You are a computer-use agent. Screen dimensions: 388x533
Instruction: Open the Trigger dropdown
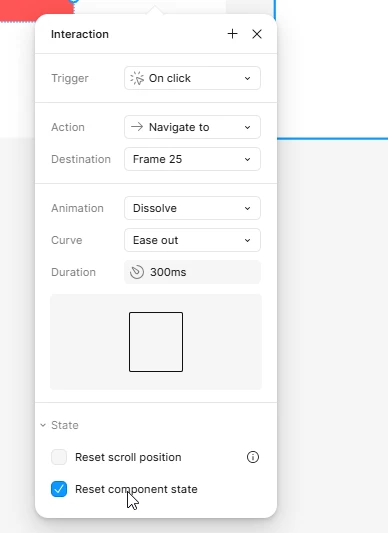pos(192,78)
